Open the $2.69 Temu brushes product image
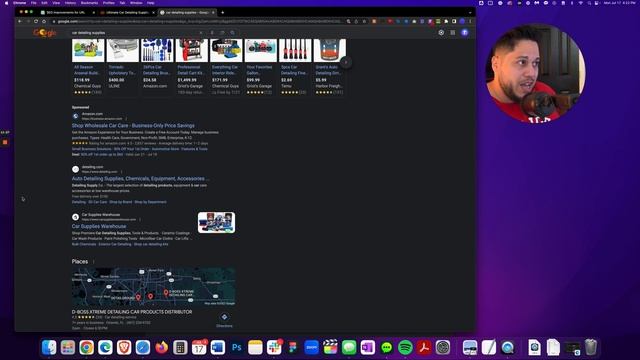Viewport: 640px width, 360px height. coord(295,50)
